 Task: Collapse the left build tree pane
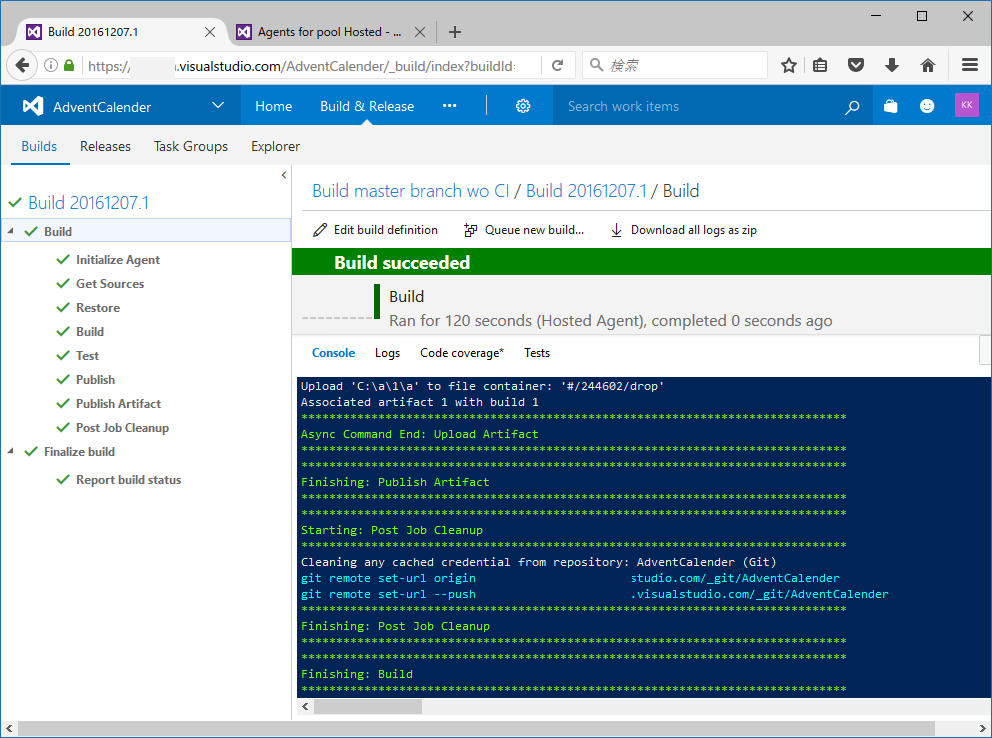click(283, 175)
